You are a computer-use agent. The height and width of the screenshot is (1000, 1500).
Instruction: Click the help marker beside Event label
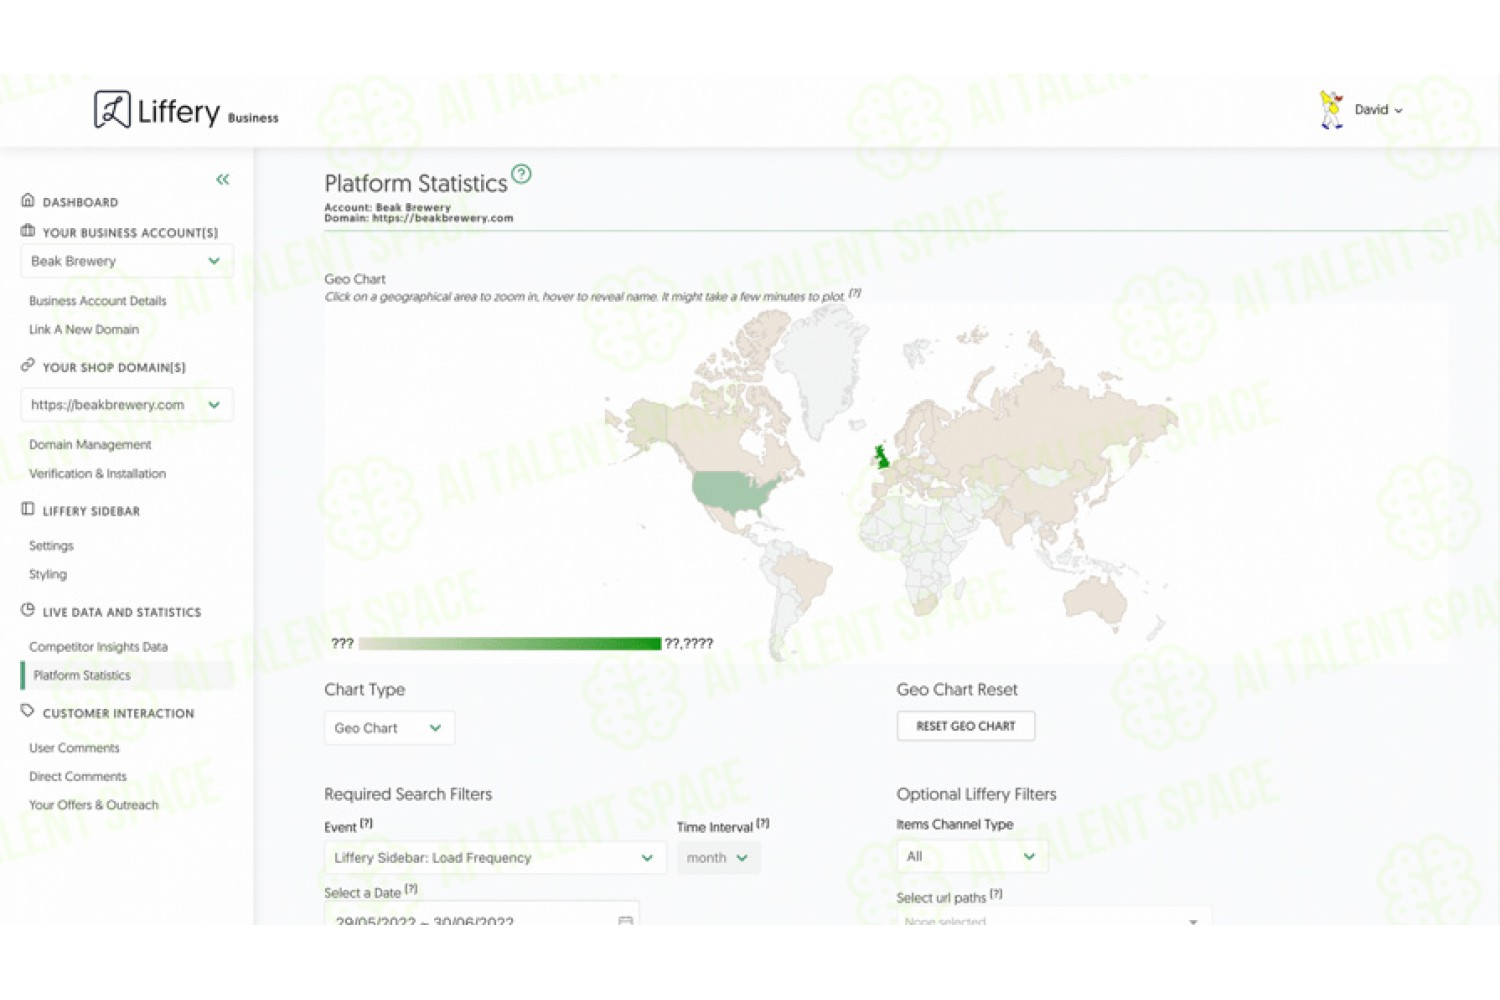point(366,823)
